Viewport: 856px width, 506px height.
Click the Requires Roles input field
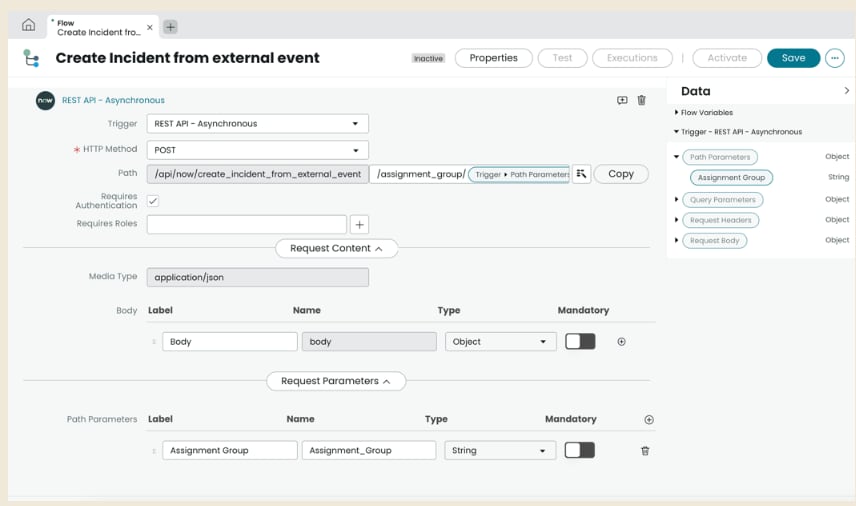pos(247,224)
